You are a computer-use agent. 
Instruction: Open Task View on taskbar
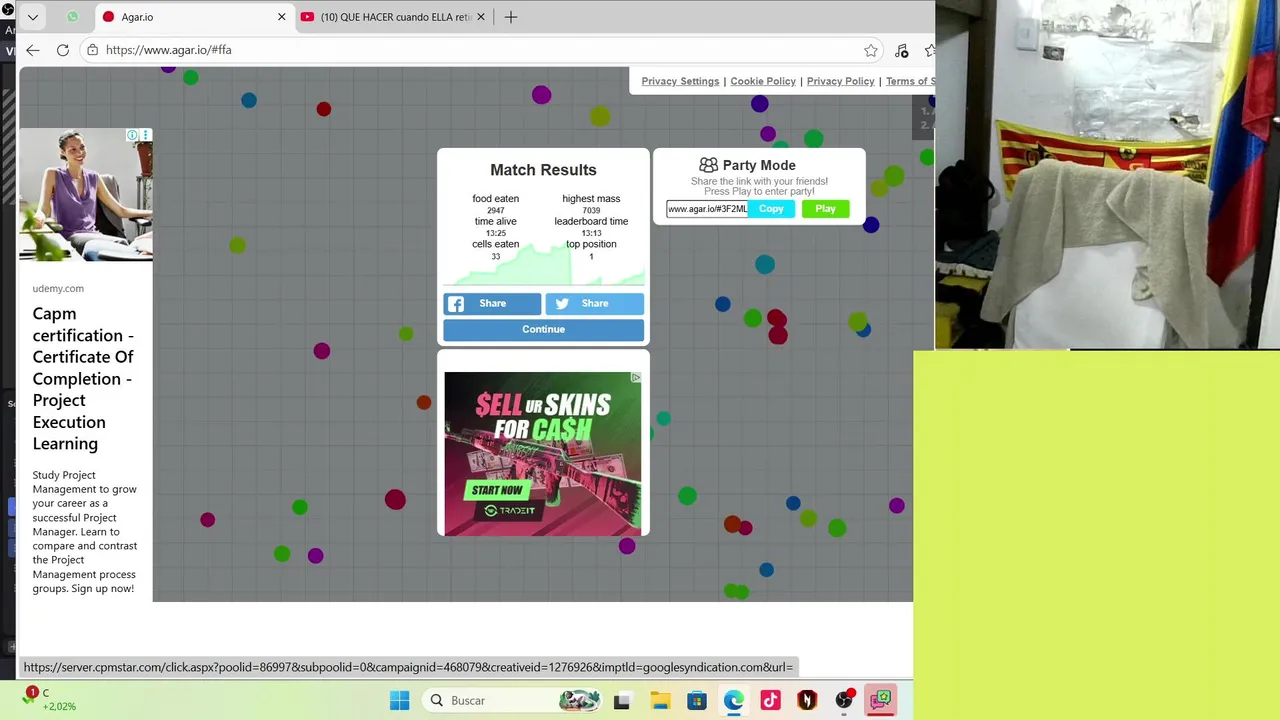pos(622,701)
